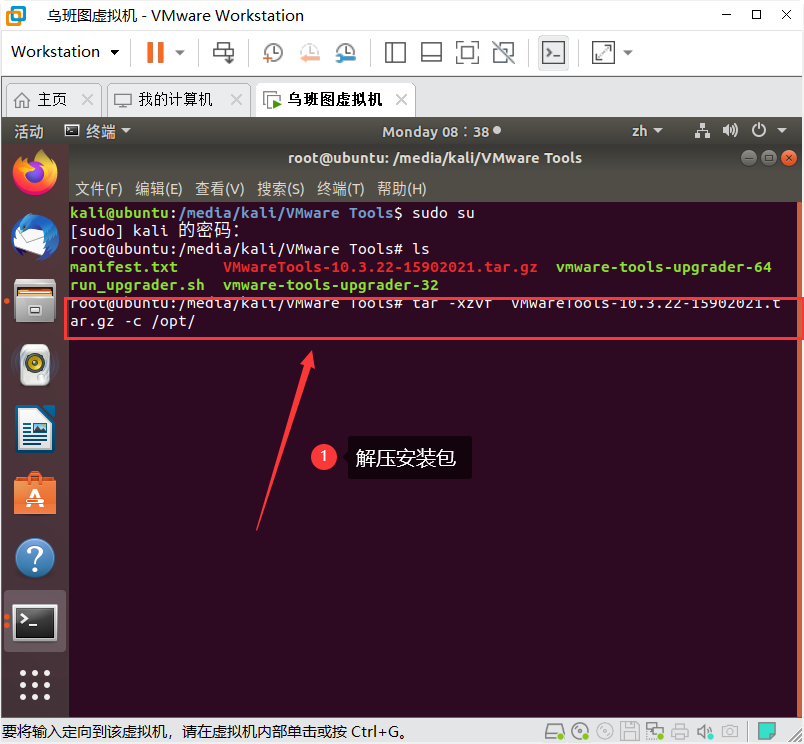This screenshot has width=804, height=744.
Task: Click run_upgrader.sh in terminal output
Action: 137,285
